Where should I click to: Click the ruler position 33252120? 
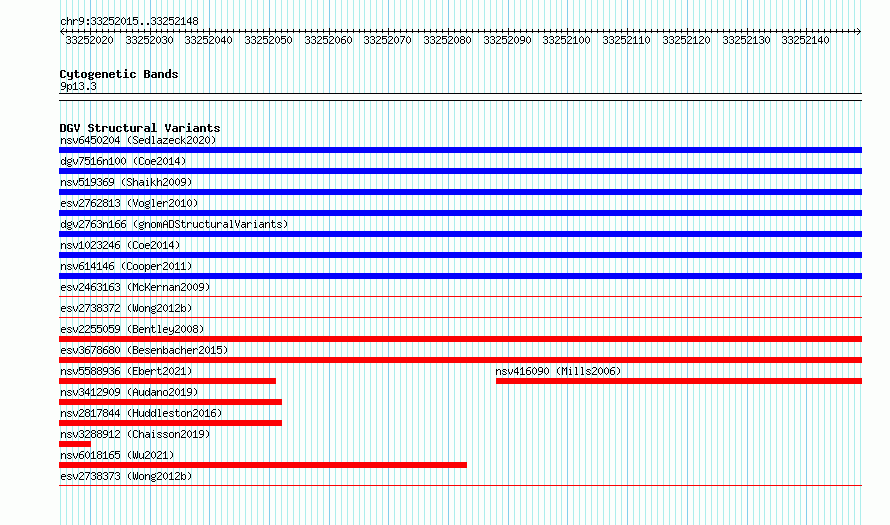coord(686,40)
